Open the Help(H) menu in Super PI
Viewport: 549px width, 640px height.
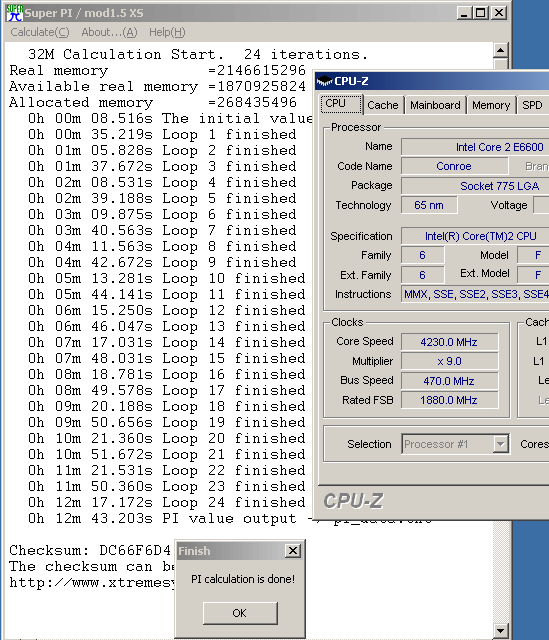pyautogui.click(x=167, y=32)
